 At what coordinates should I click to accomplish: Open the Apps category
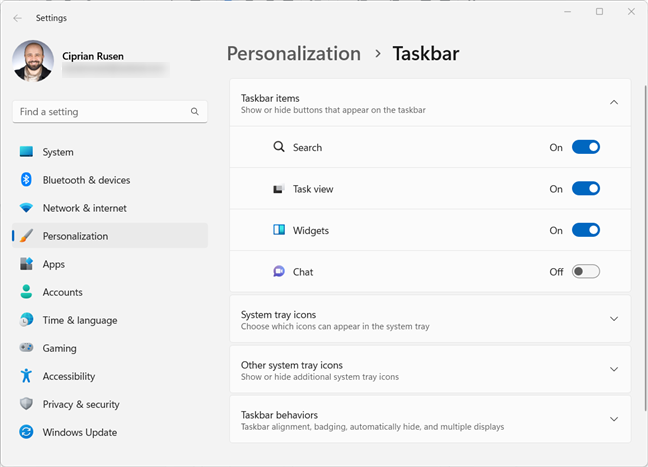click(110, 264)
